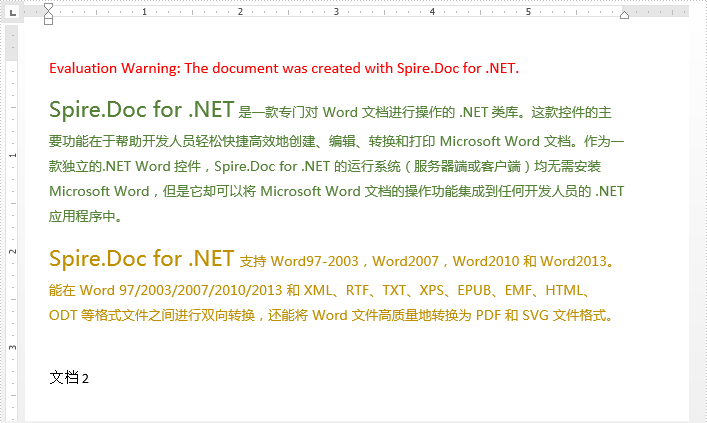Select the first line indent marker on ruler
Viewport: 707px width, 423px height.
point(48,7)
